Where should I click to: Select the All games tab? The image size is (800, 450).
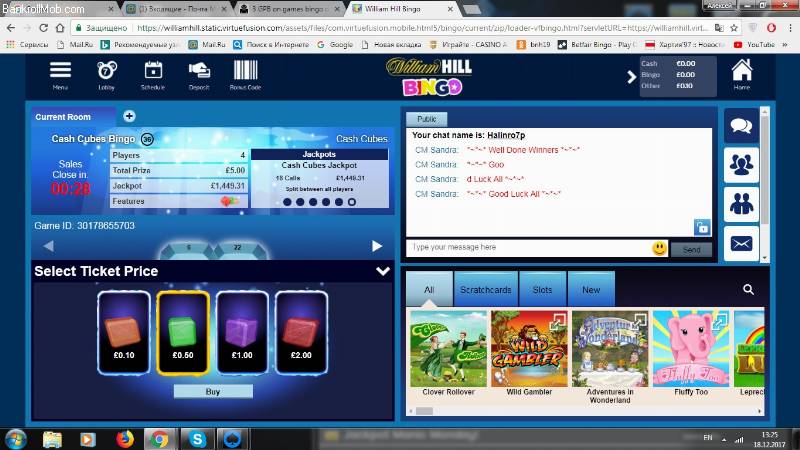[x=429, y=289]
